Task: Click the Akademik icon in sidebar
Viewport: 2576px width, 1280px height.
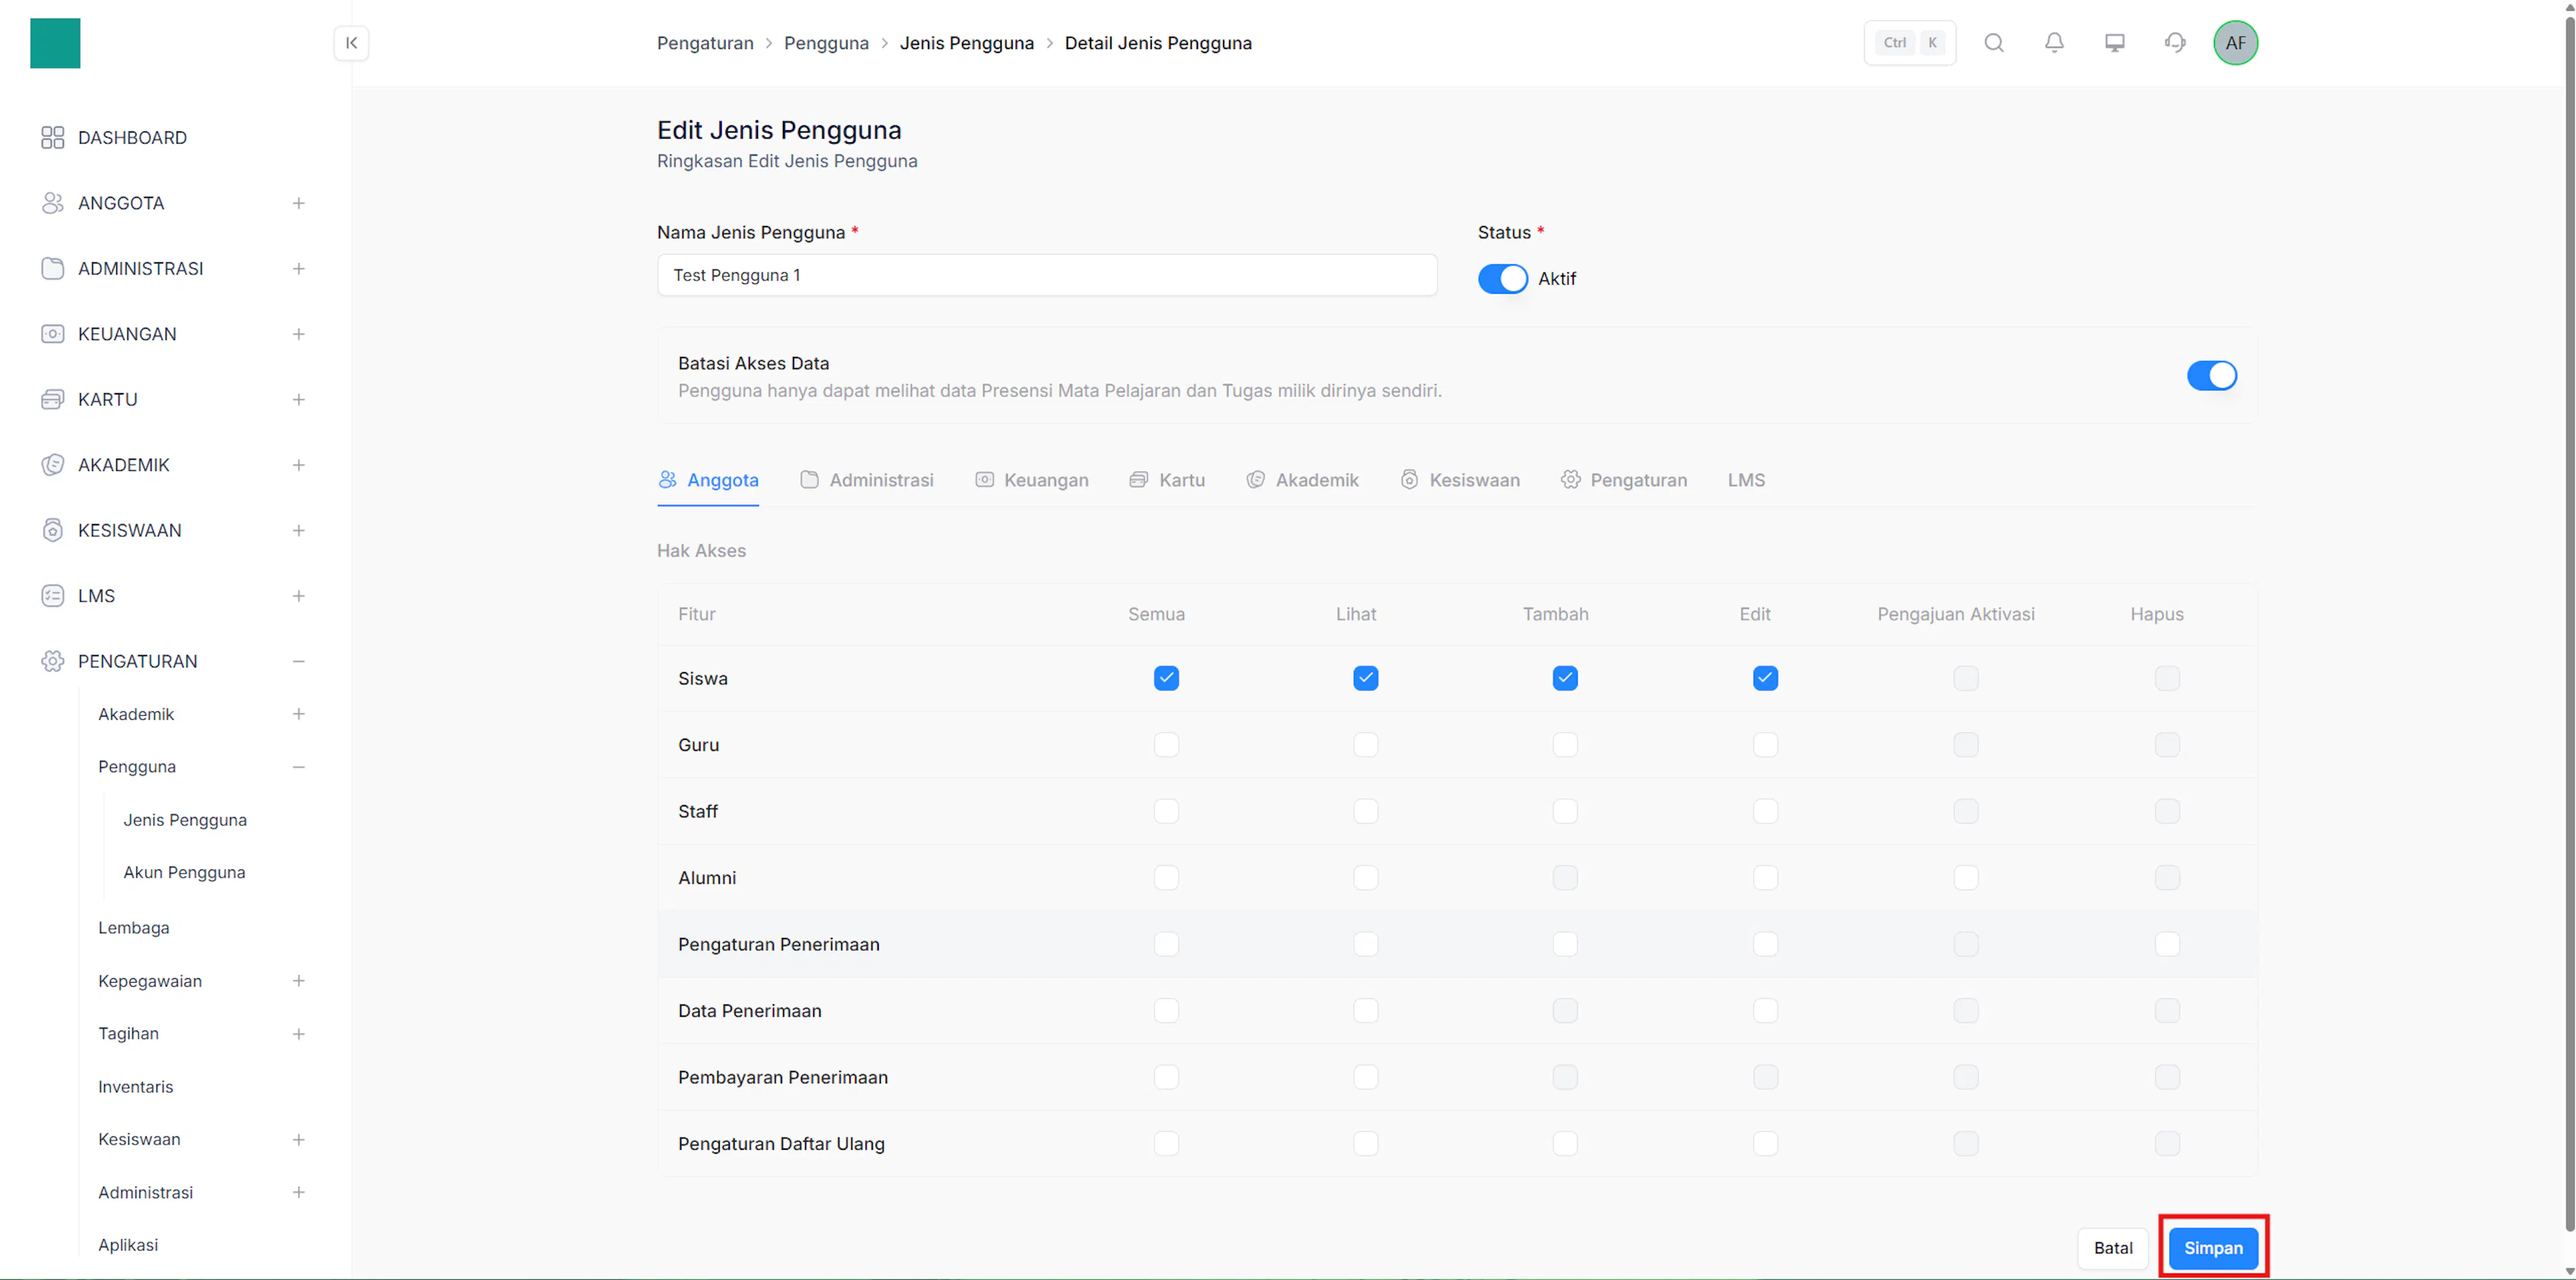Action: (52, 465)
